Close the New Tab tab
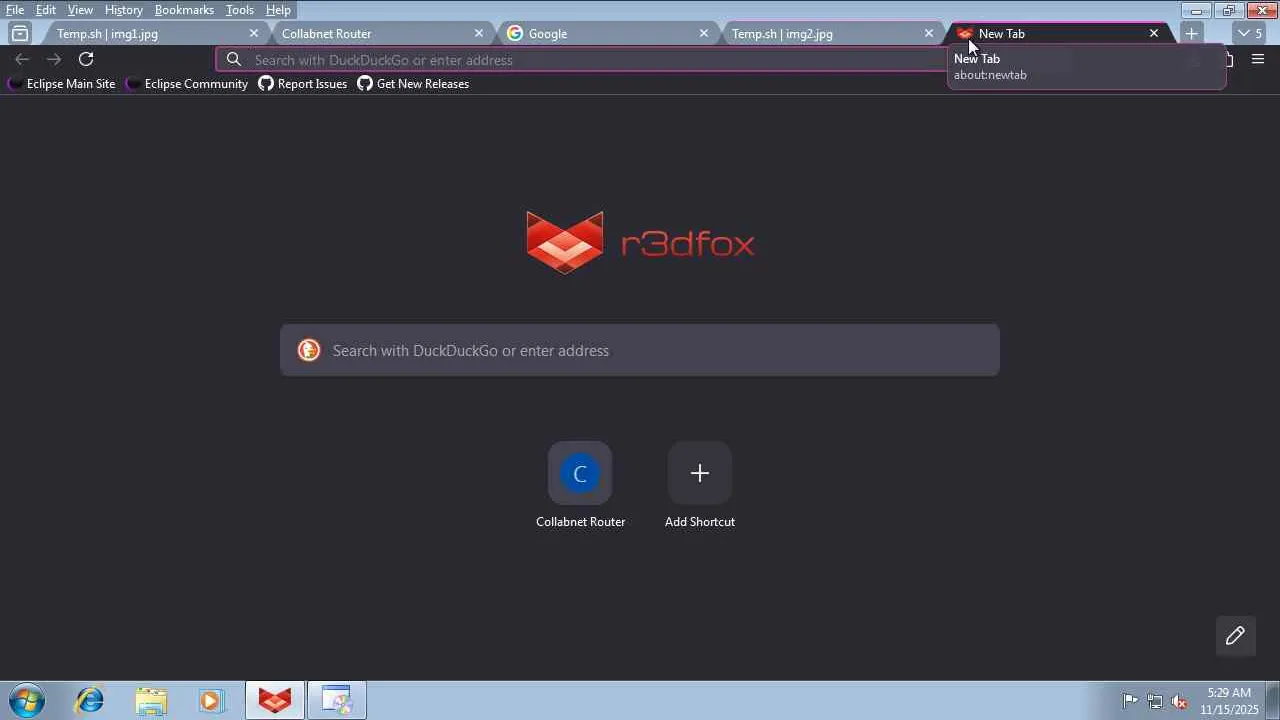 point(1154,33)
